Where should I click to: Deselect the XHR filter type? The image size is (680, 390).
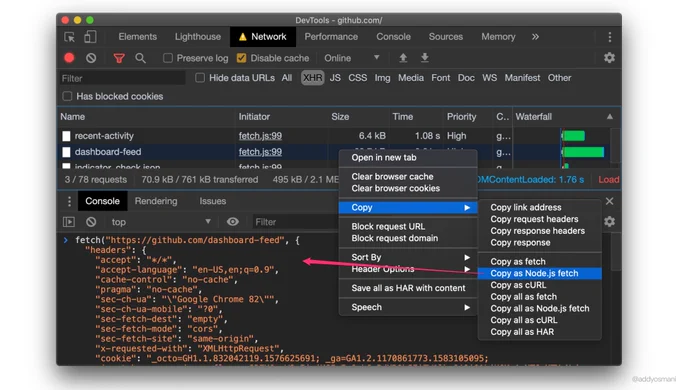tap(313, 78)
